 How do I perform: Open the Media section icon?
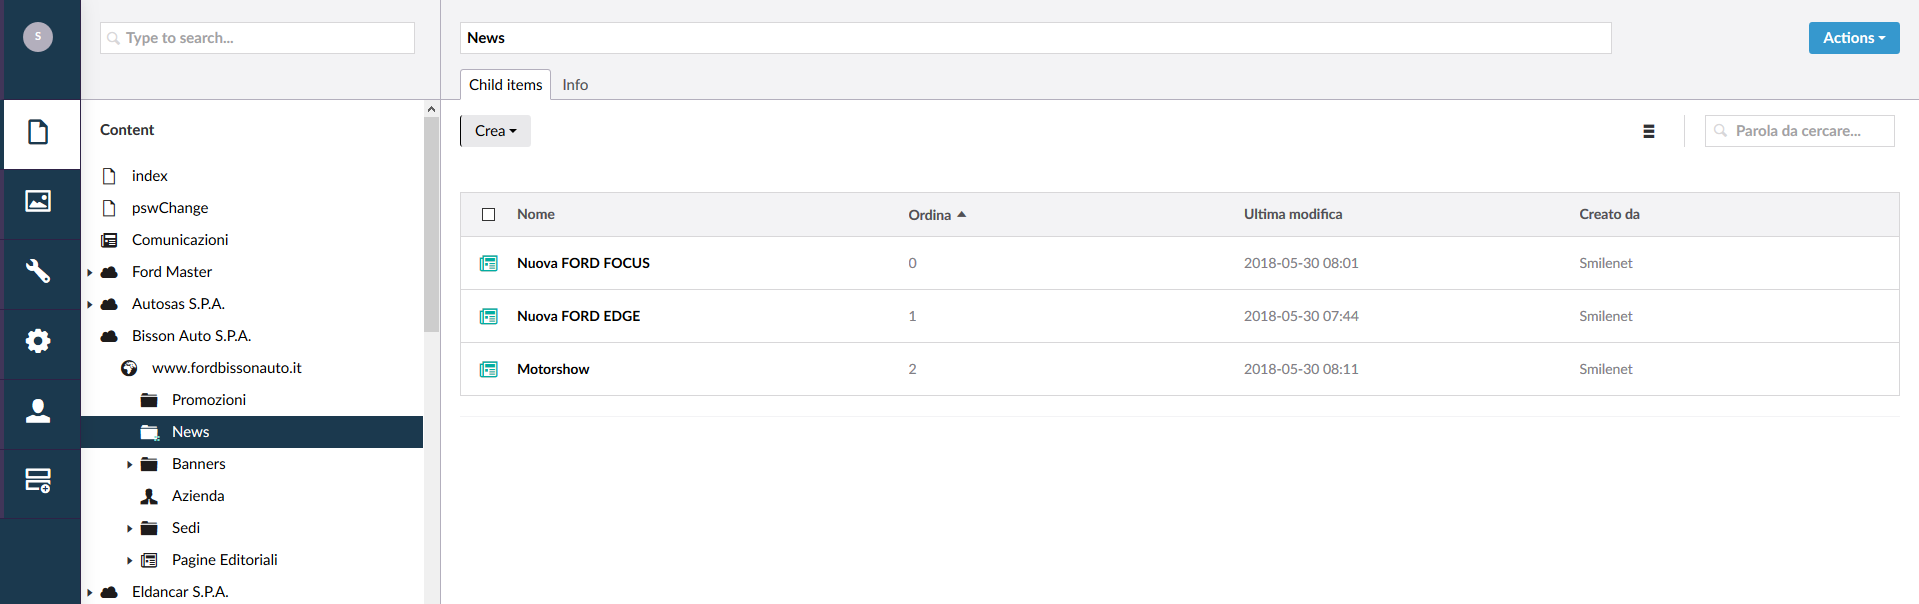pos(39,202)
